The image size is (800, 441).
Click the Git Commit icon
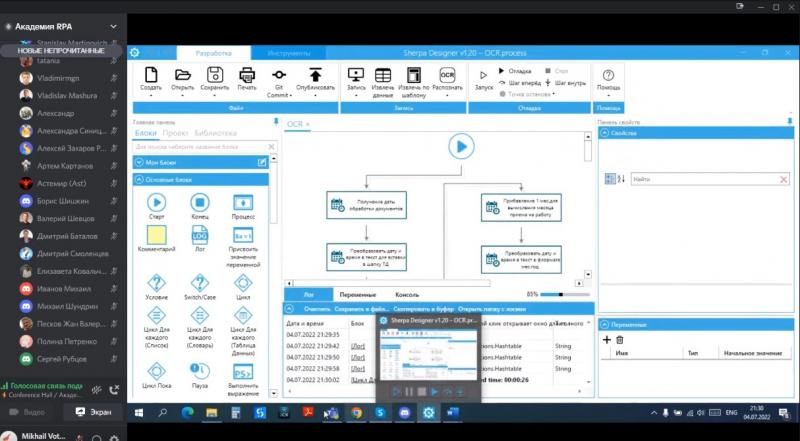coord(279,75)
